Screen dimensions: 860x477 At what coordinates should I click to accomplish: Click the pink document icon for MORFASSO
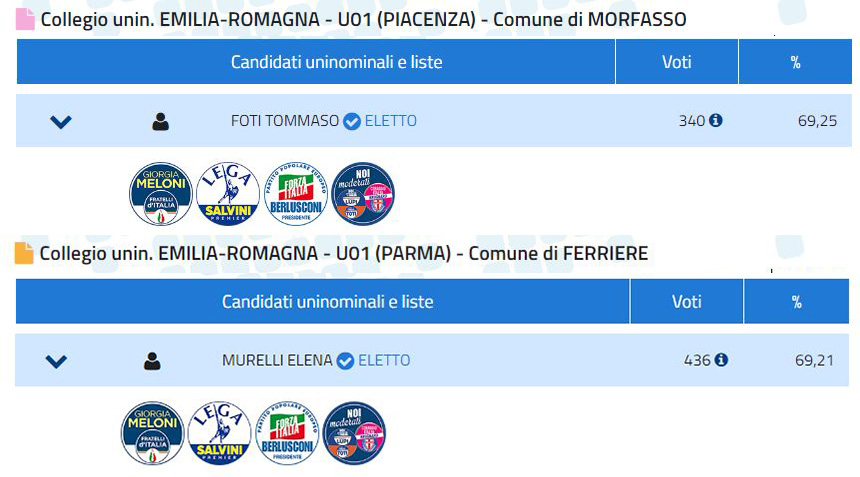(x=25, y=19)
